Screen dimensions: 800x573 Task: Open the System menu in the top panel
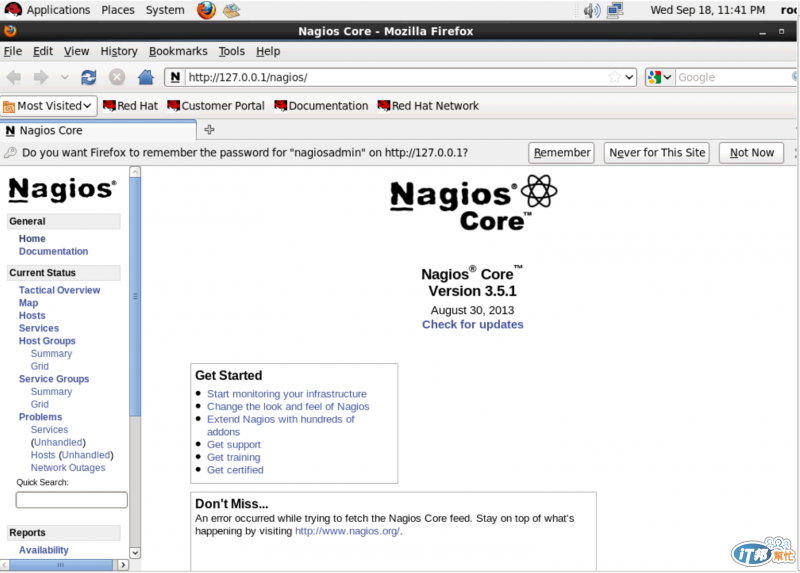165,10
